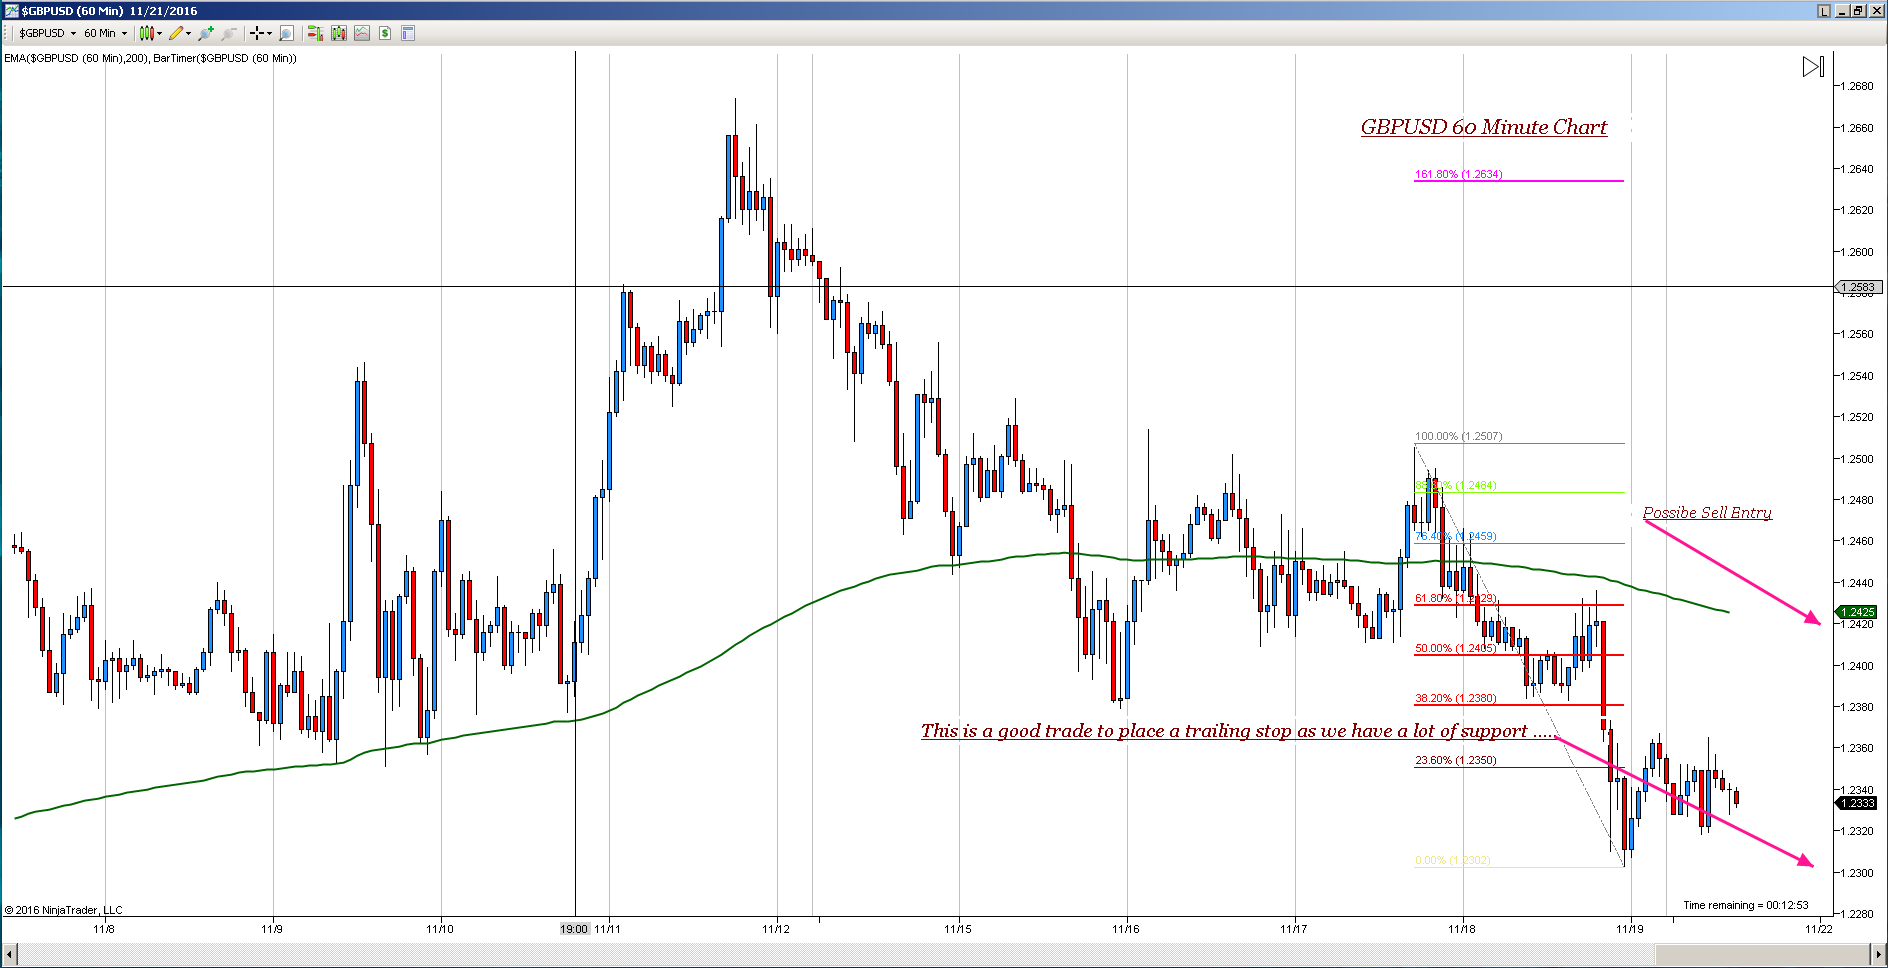Click the zoom out magnifier icon
Image resolution: width=1888 pixels, height=968 pixels.
[229, 33]
